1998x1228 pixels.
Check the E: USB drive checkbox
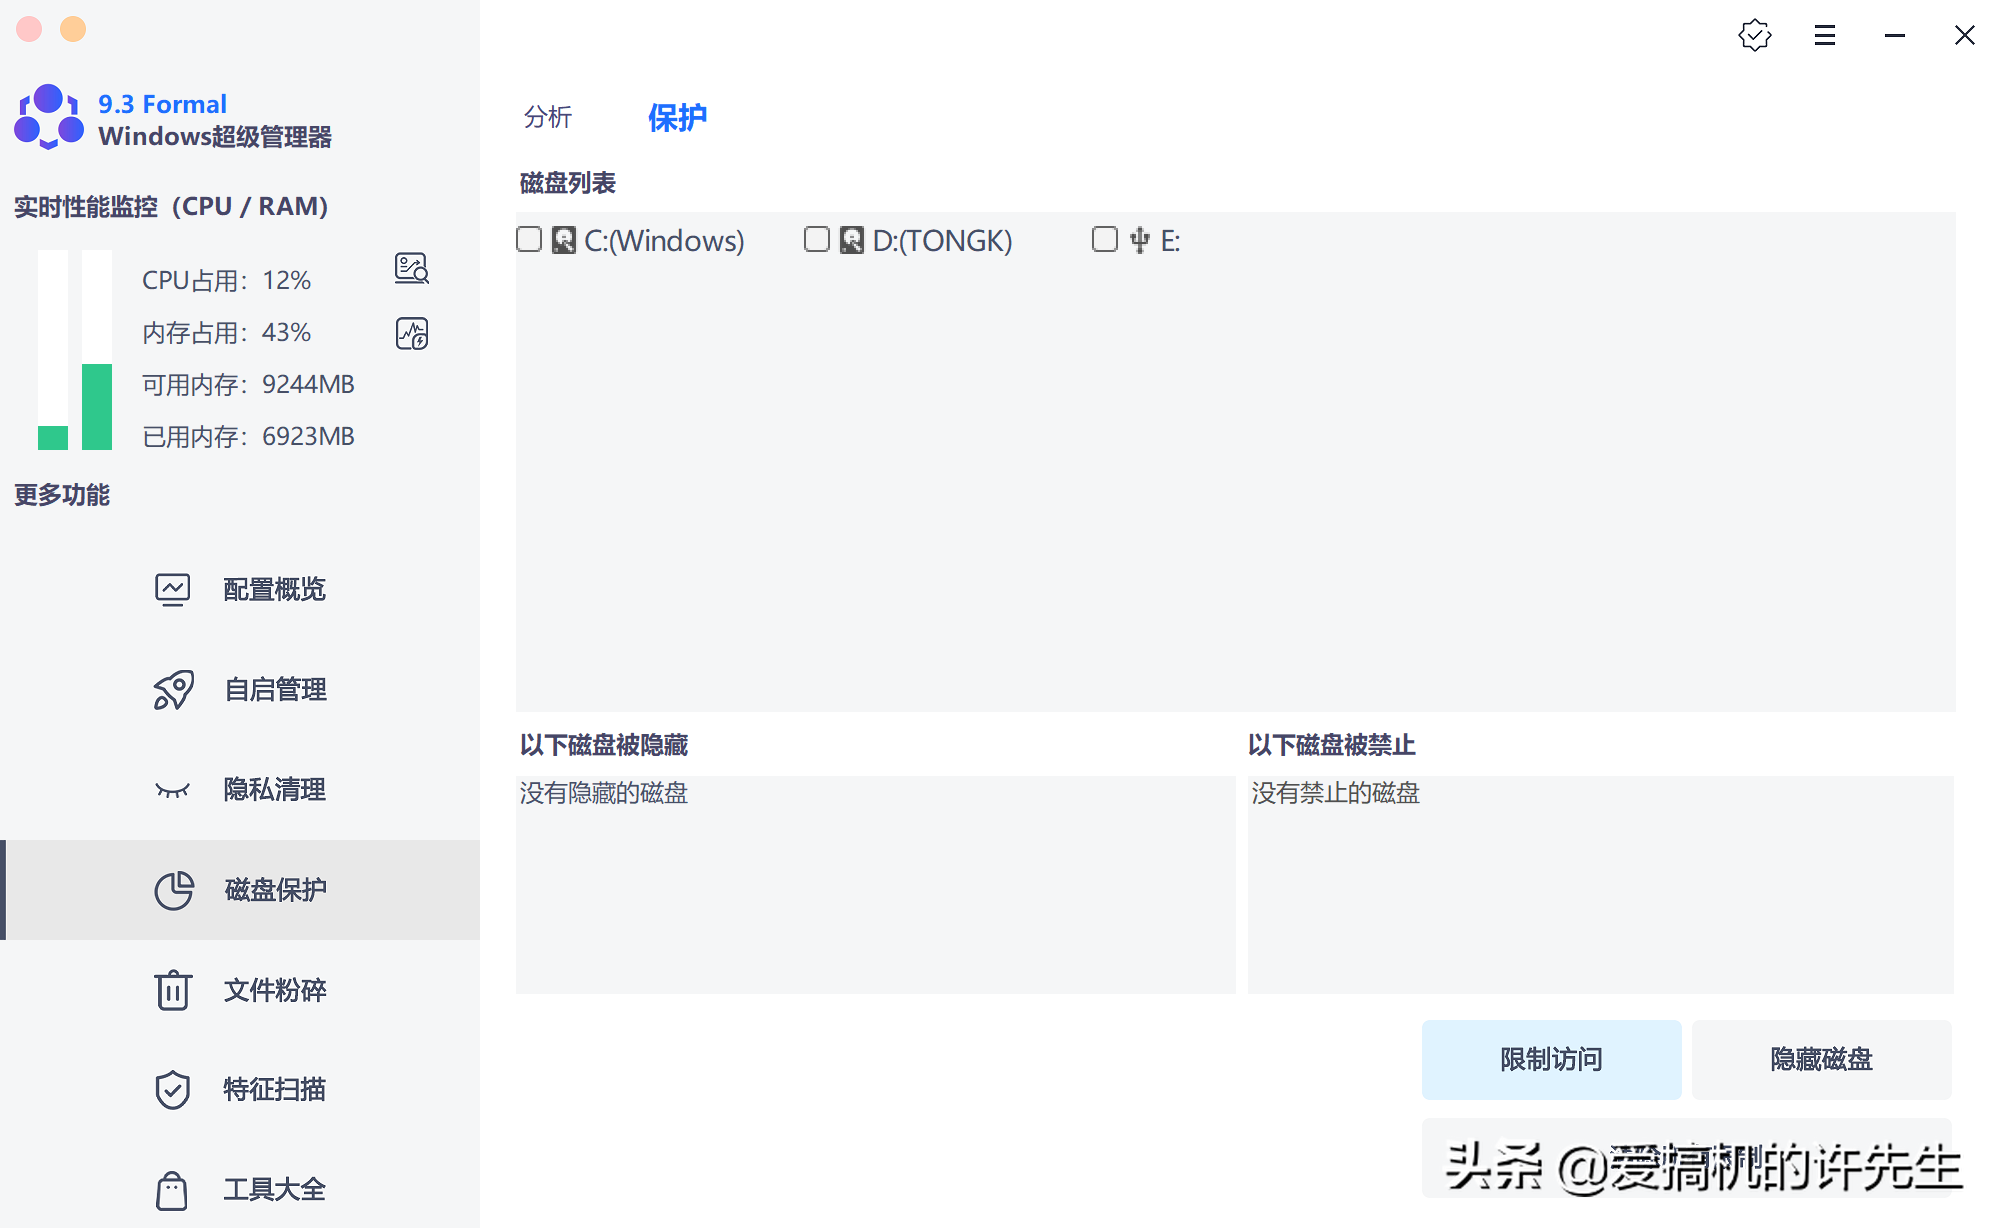tap(1104, 239)
